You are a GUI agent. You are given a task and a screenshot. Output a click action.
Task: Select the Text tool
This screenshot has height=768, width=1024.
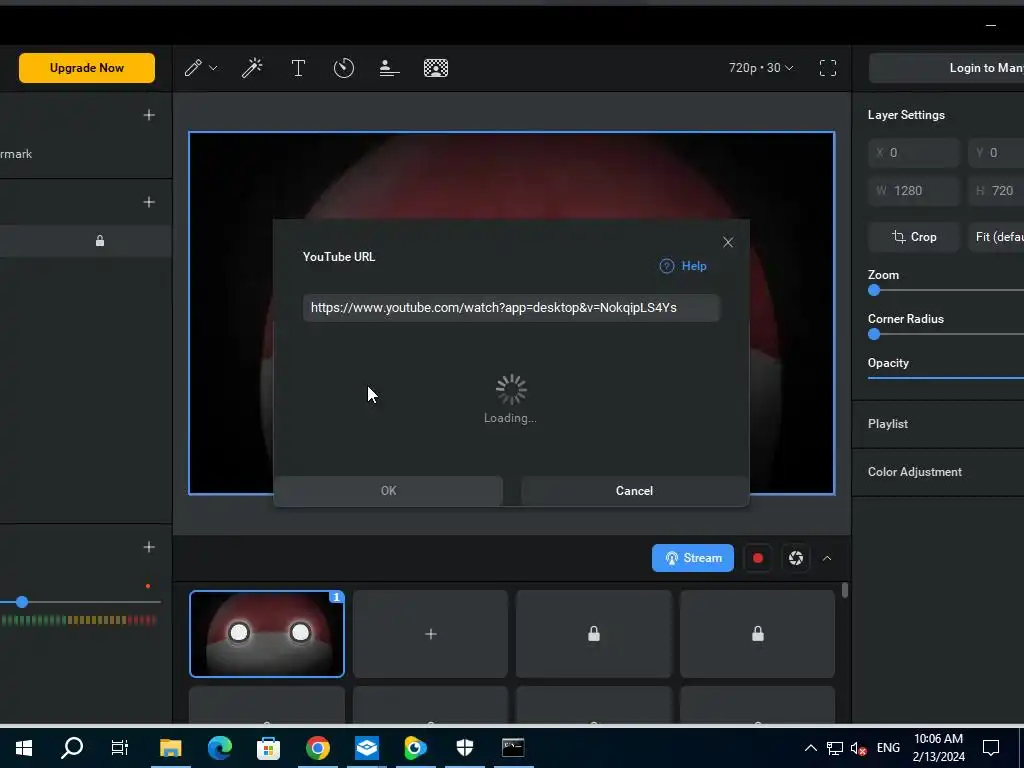[298, 68]
